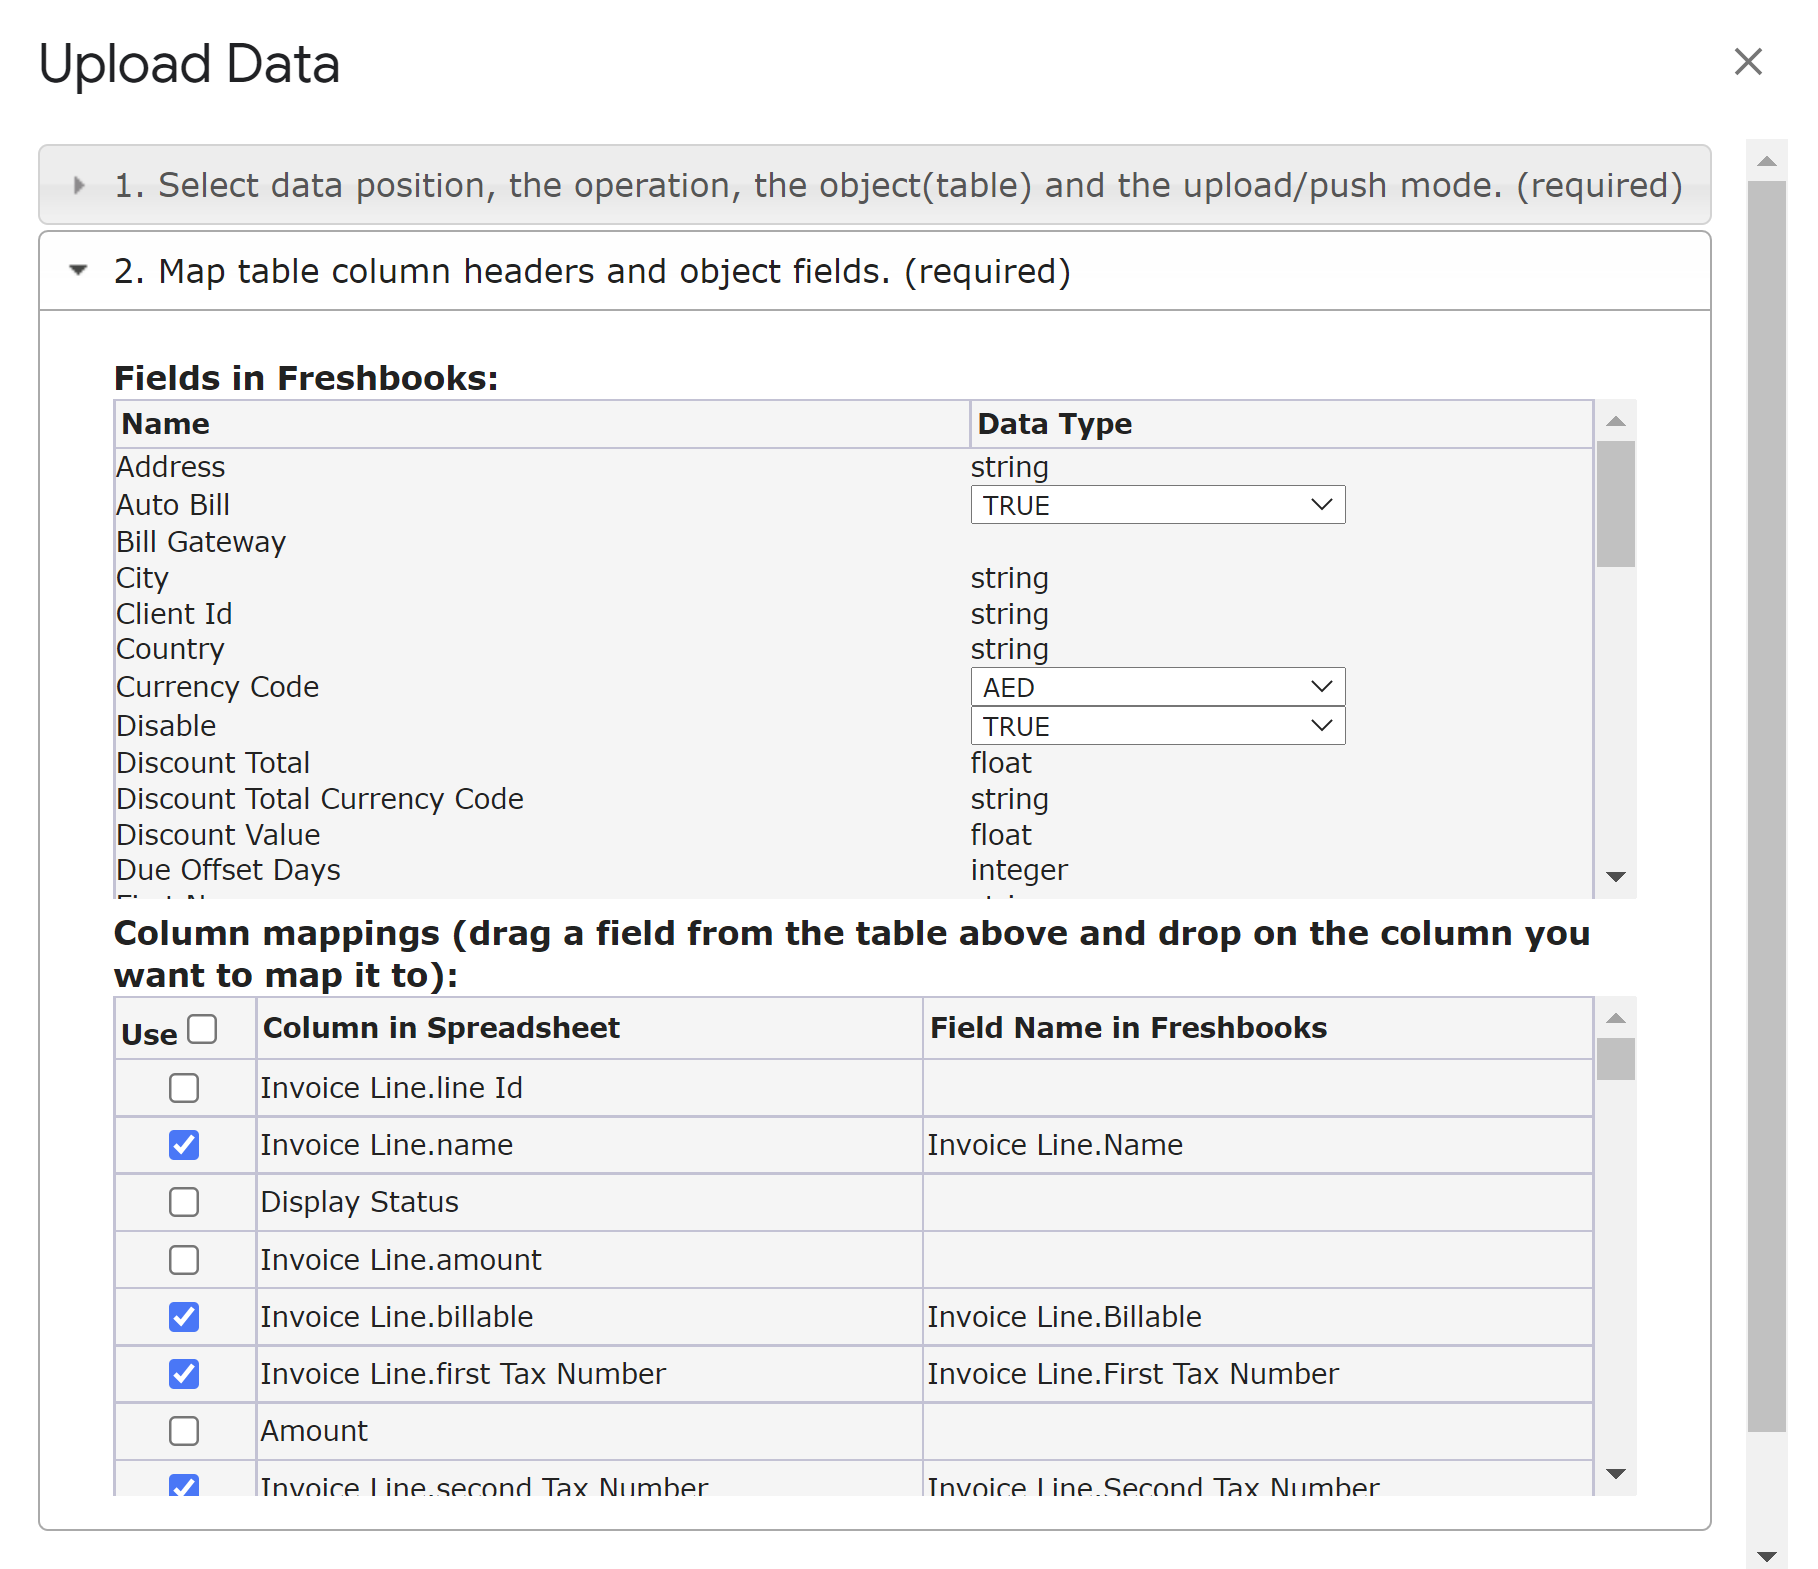Viewport: 1818px width, 1569px height.
Task: Click the Freshbooks fields list scrollbar thumb
Action: [x=1615, y=504]
